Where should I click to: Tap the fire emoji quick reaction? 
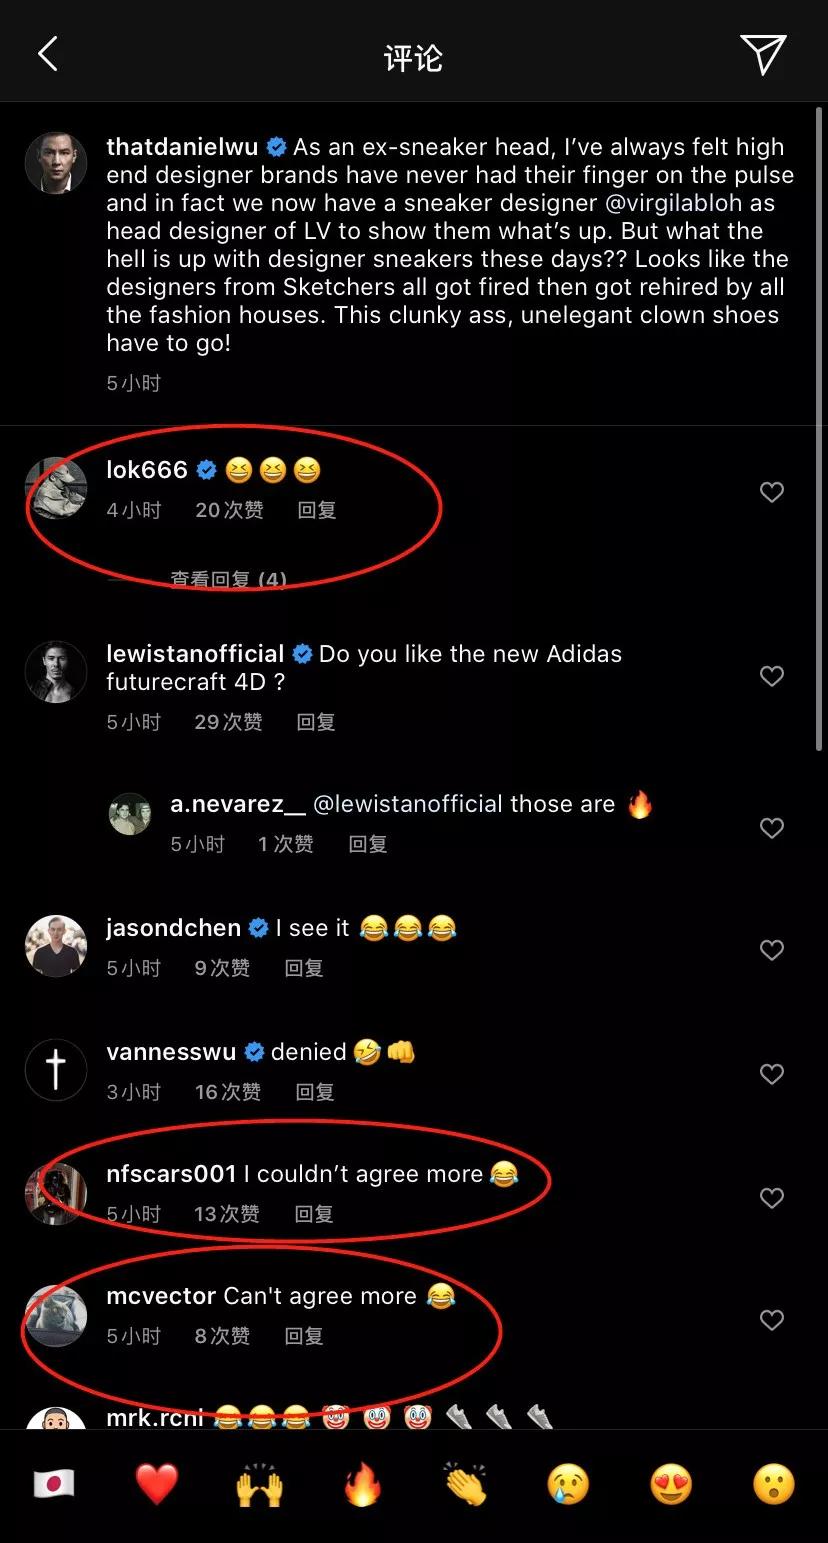[363, 1484]
